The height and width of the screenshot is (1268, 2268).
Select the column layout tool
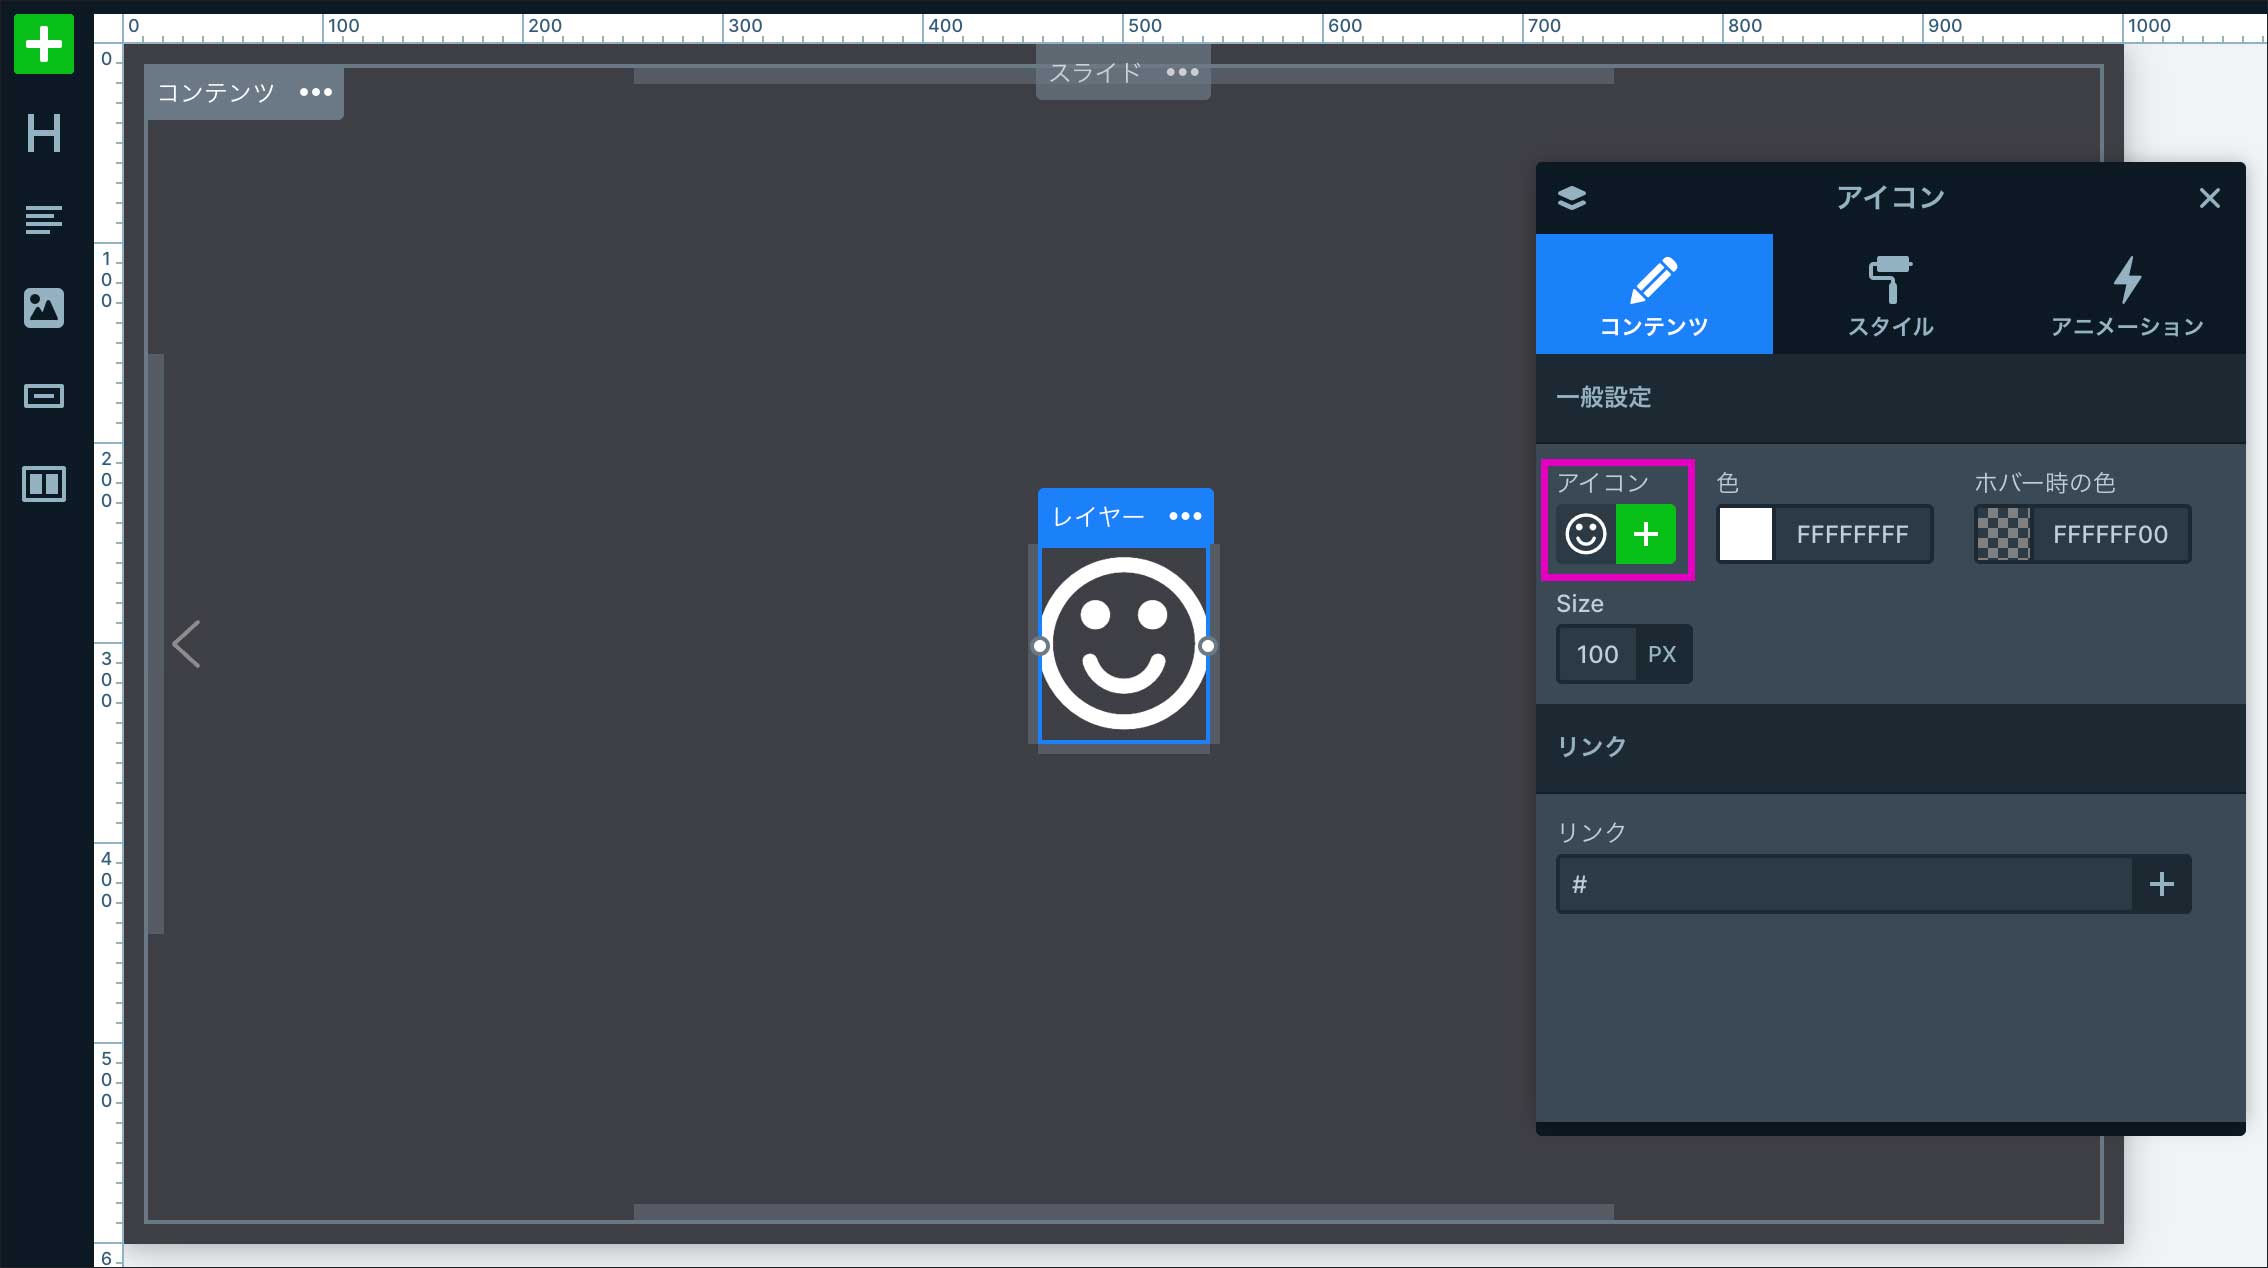[x=44, y=485]
